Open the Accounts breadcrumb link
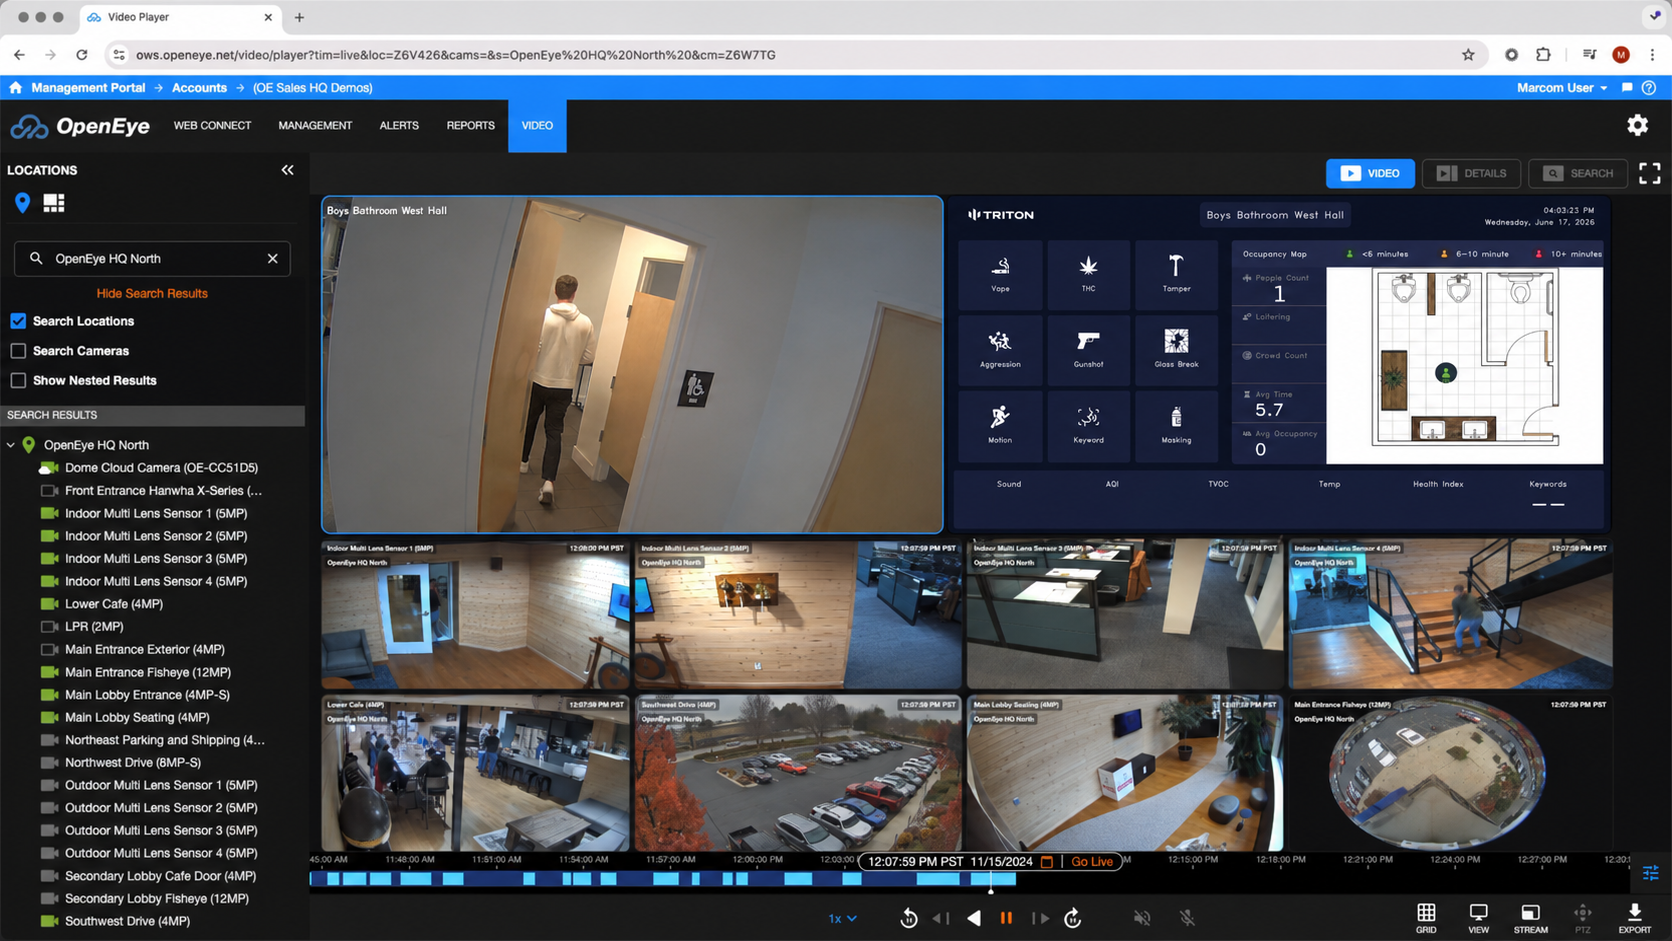The height and width of the screenshot is (941, 1672). 199,88
